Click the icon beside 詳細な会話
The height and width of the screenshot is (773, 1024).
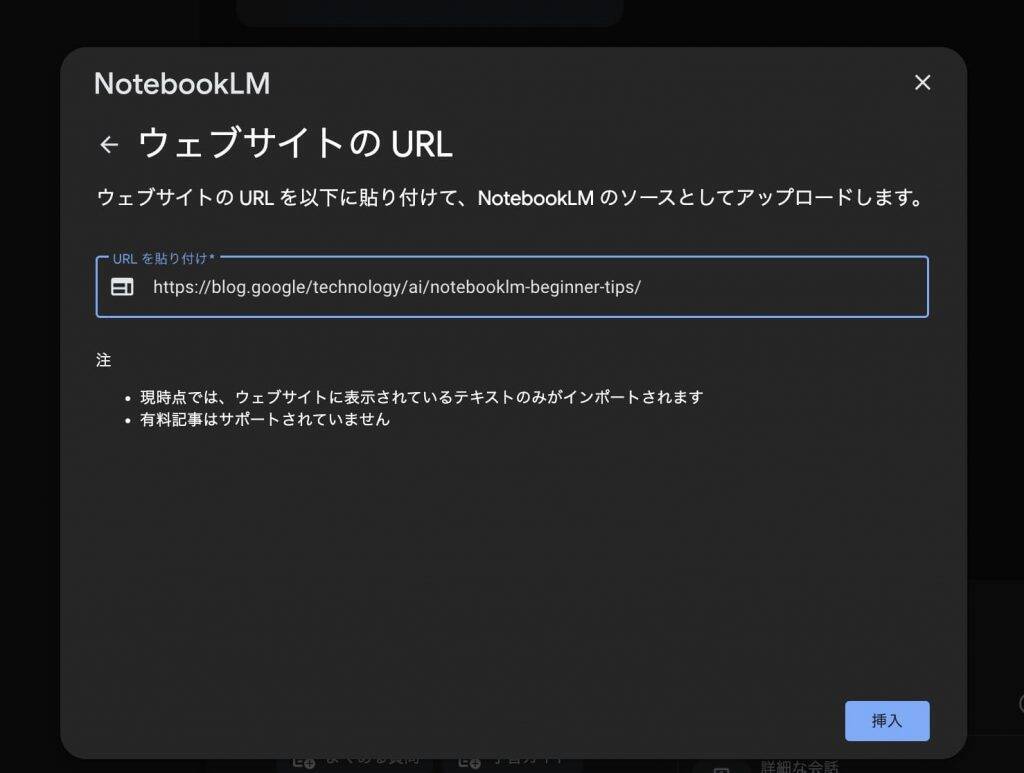point(722,766)
